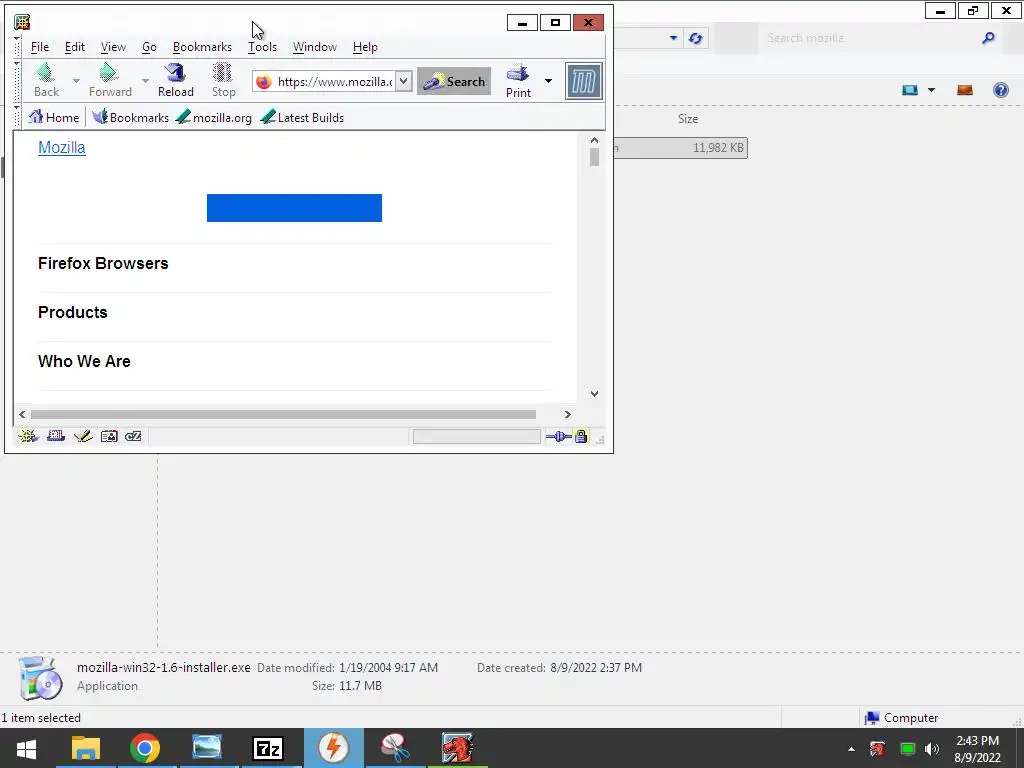Open the File menu
1024x768 pixels.
(40, 47)
